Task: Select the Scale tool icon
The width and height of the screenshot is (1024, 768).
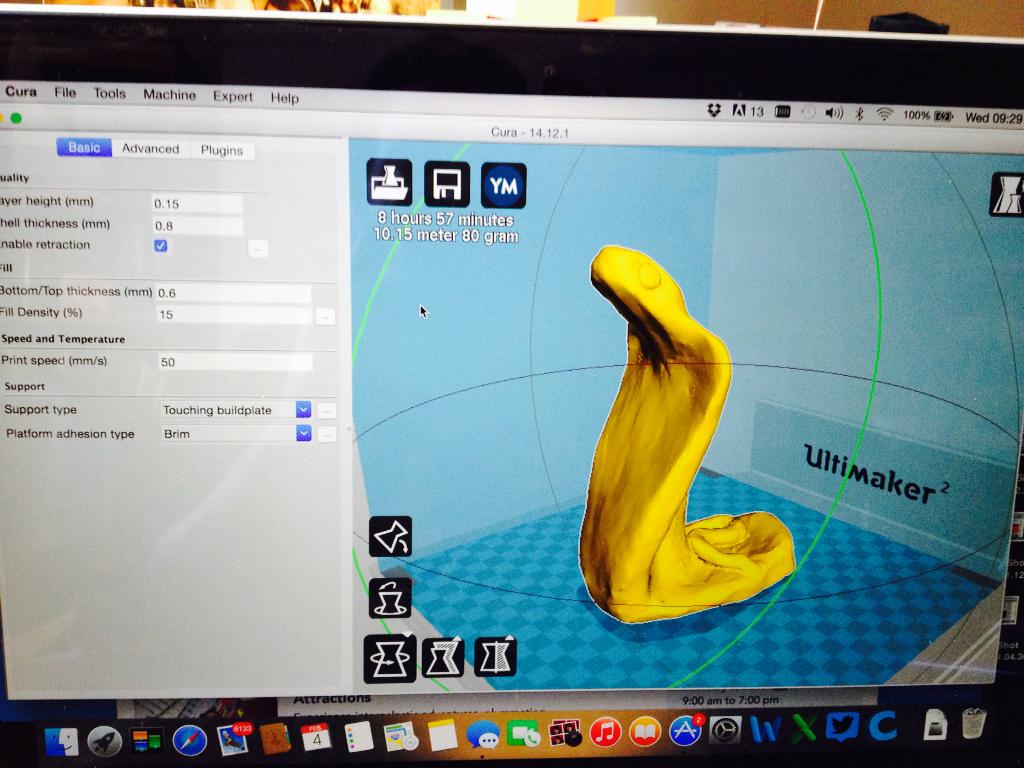Action: pos(443,657)
